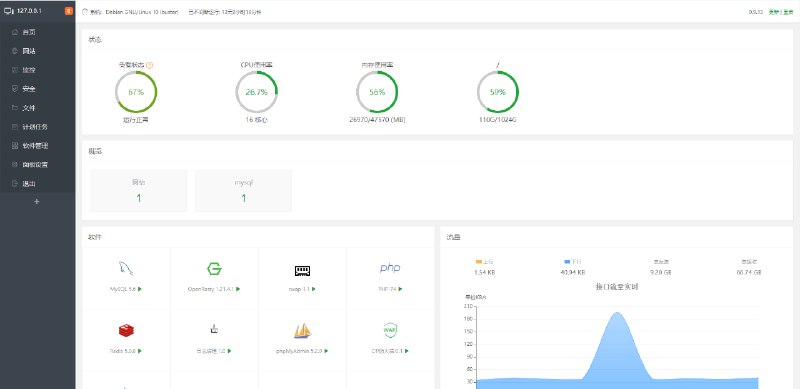The height and width of the screenshot is (389, 800).
Task: Click the green WAF shield icon
Action: tap(390, 330)
